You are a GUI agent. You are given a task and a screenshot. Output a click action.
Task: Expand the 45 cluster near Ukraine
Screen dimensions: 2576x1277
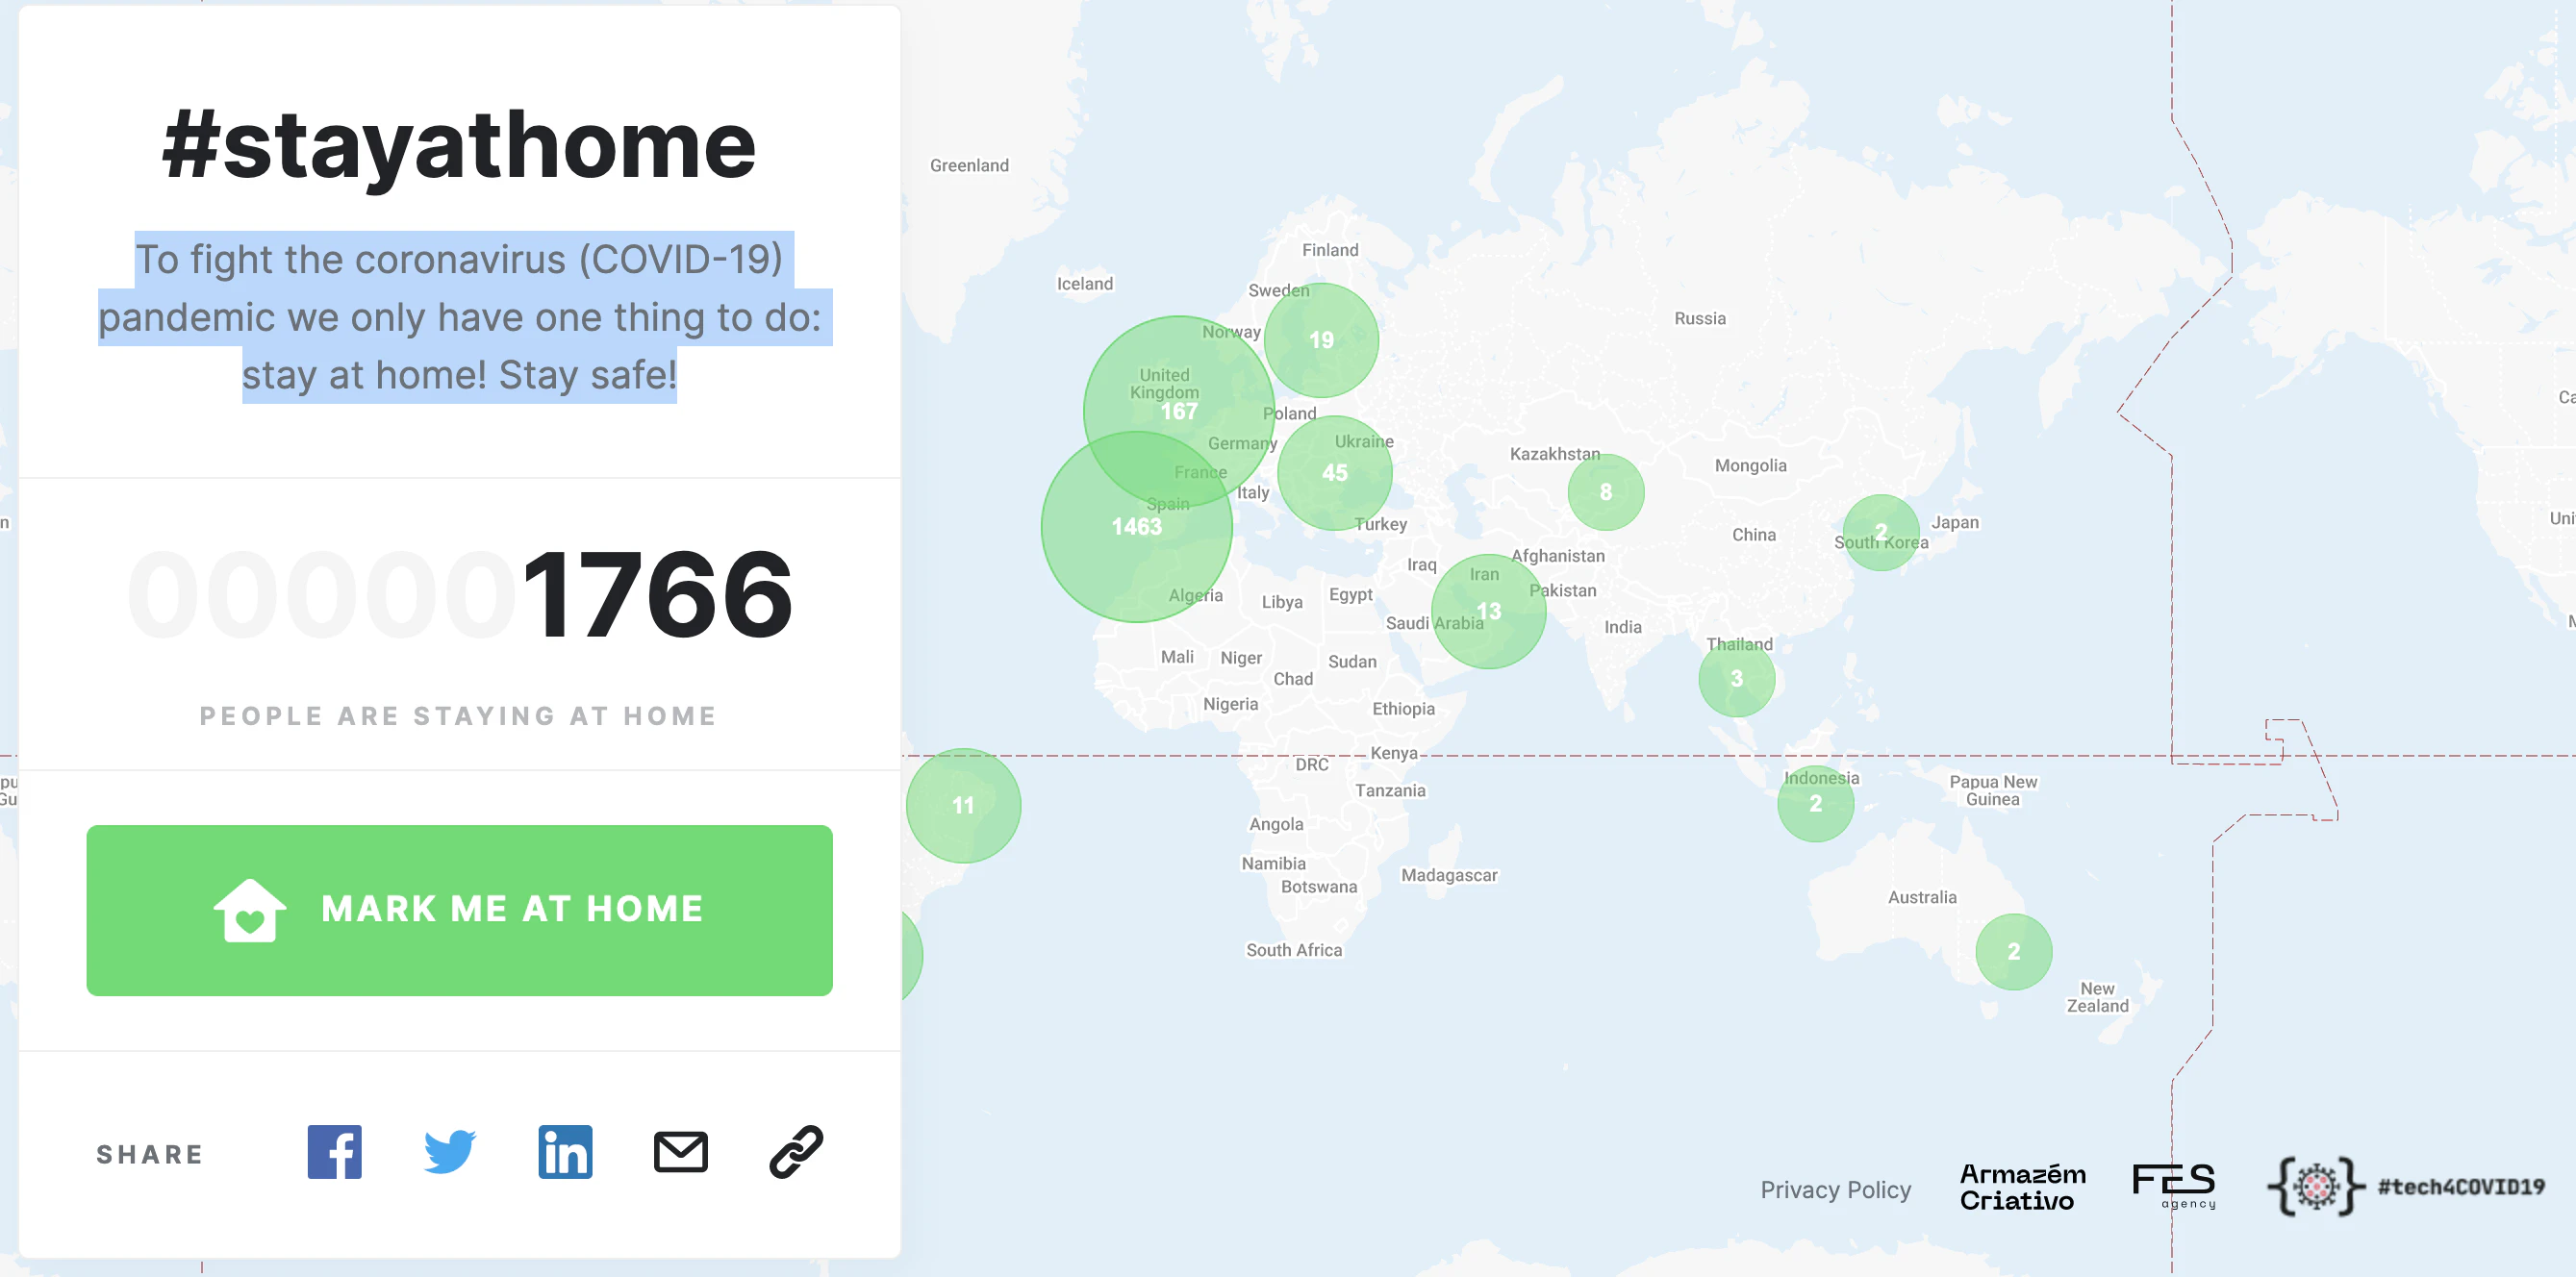(x=1334, y=473)
